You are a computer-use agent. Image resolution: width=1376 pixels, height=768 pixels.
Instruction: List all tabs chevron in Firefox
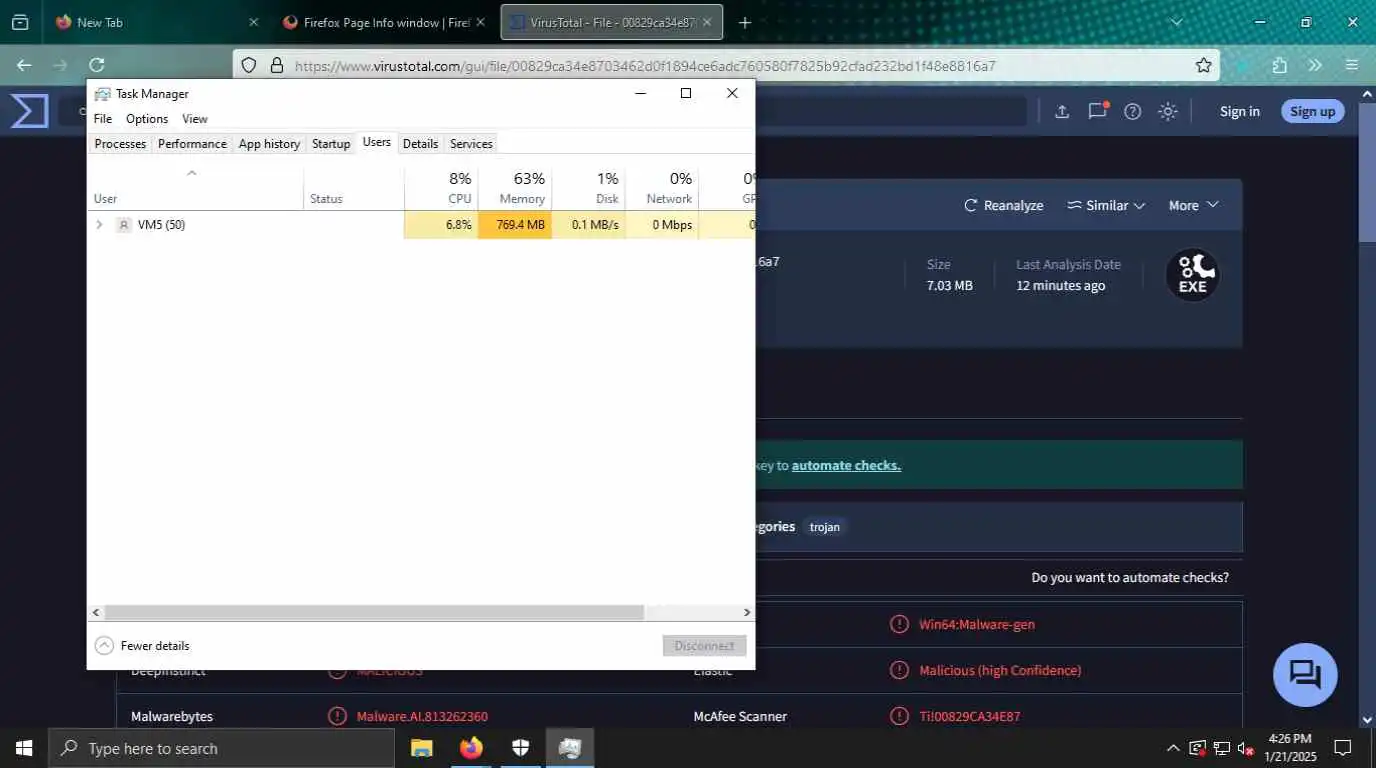[1176, 22]
